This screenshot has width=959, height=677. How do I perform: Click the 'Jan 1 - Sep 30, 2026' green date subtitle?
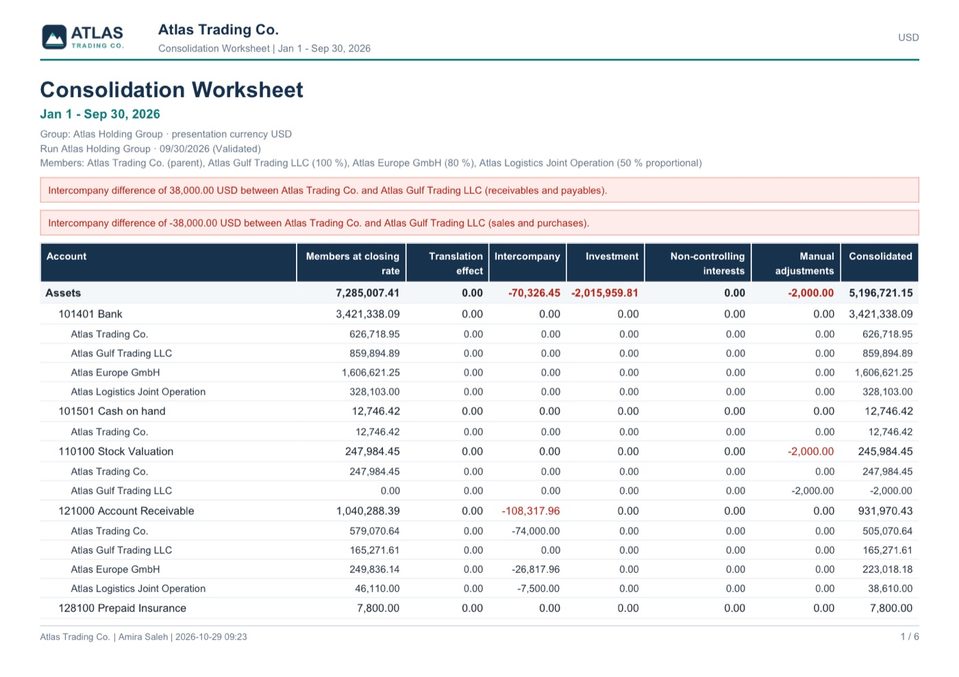click(100, 114)
